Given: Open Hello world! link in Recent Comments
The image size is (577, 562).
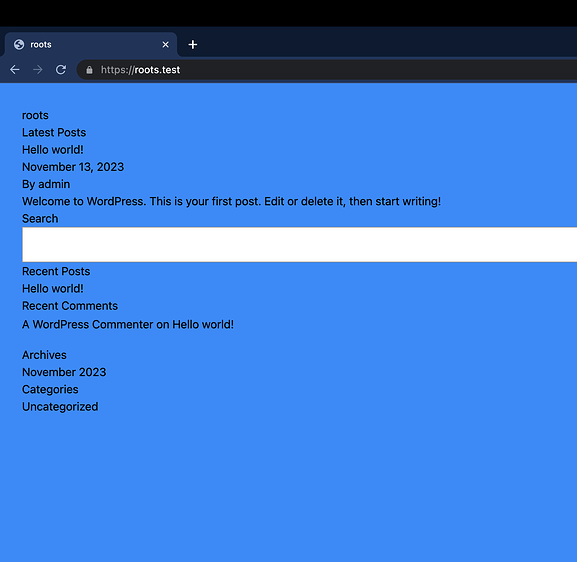Looking at the screenshot, I should tap(203, 324).
